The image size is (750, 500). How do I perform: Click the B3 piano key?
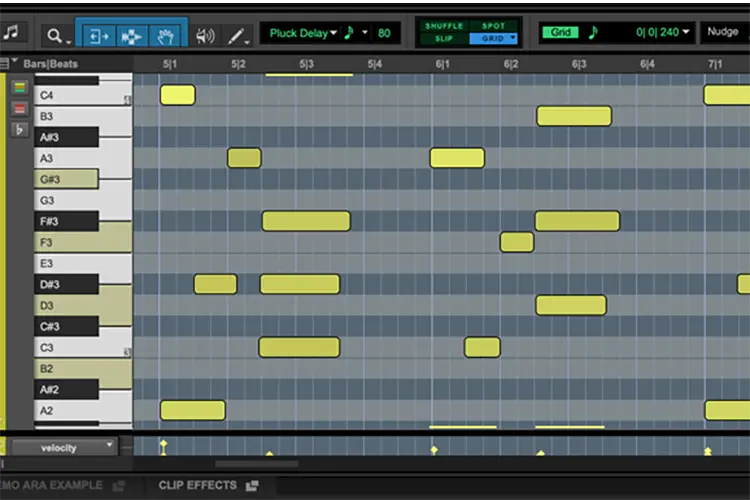tap(83, 116)
